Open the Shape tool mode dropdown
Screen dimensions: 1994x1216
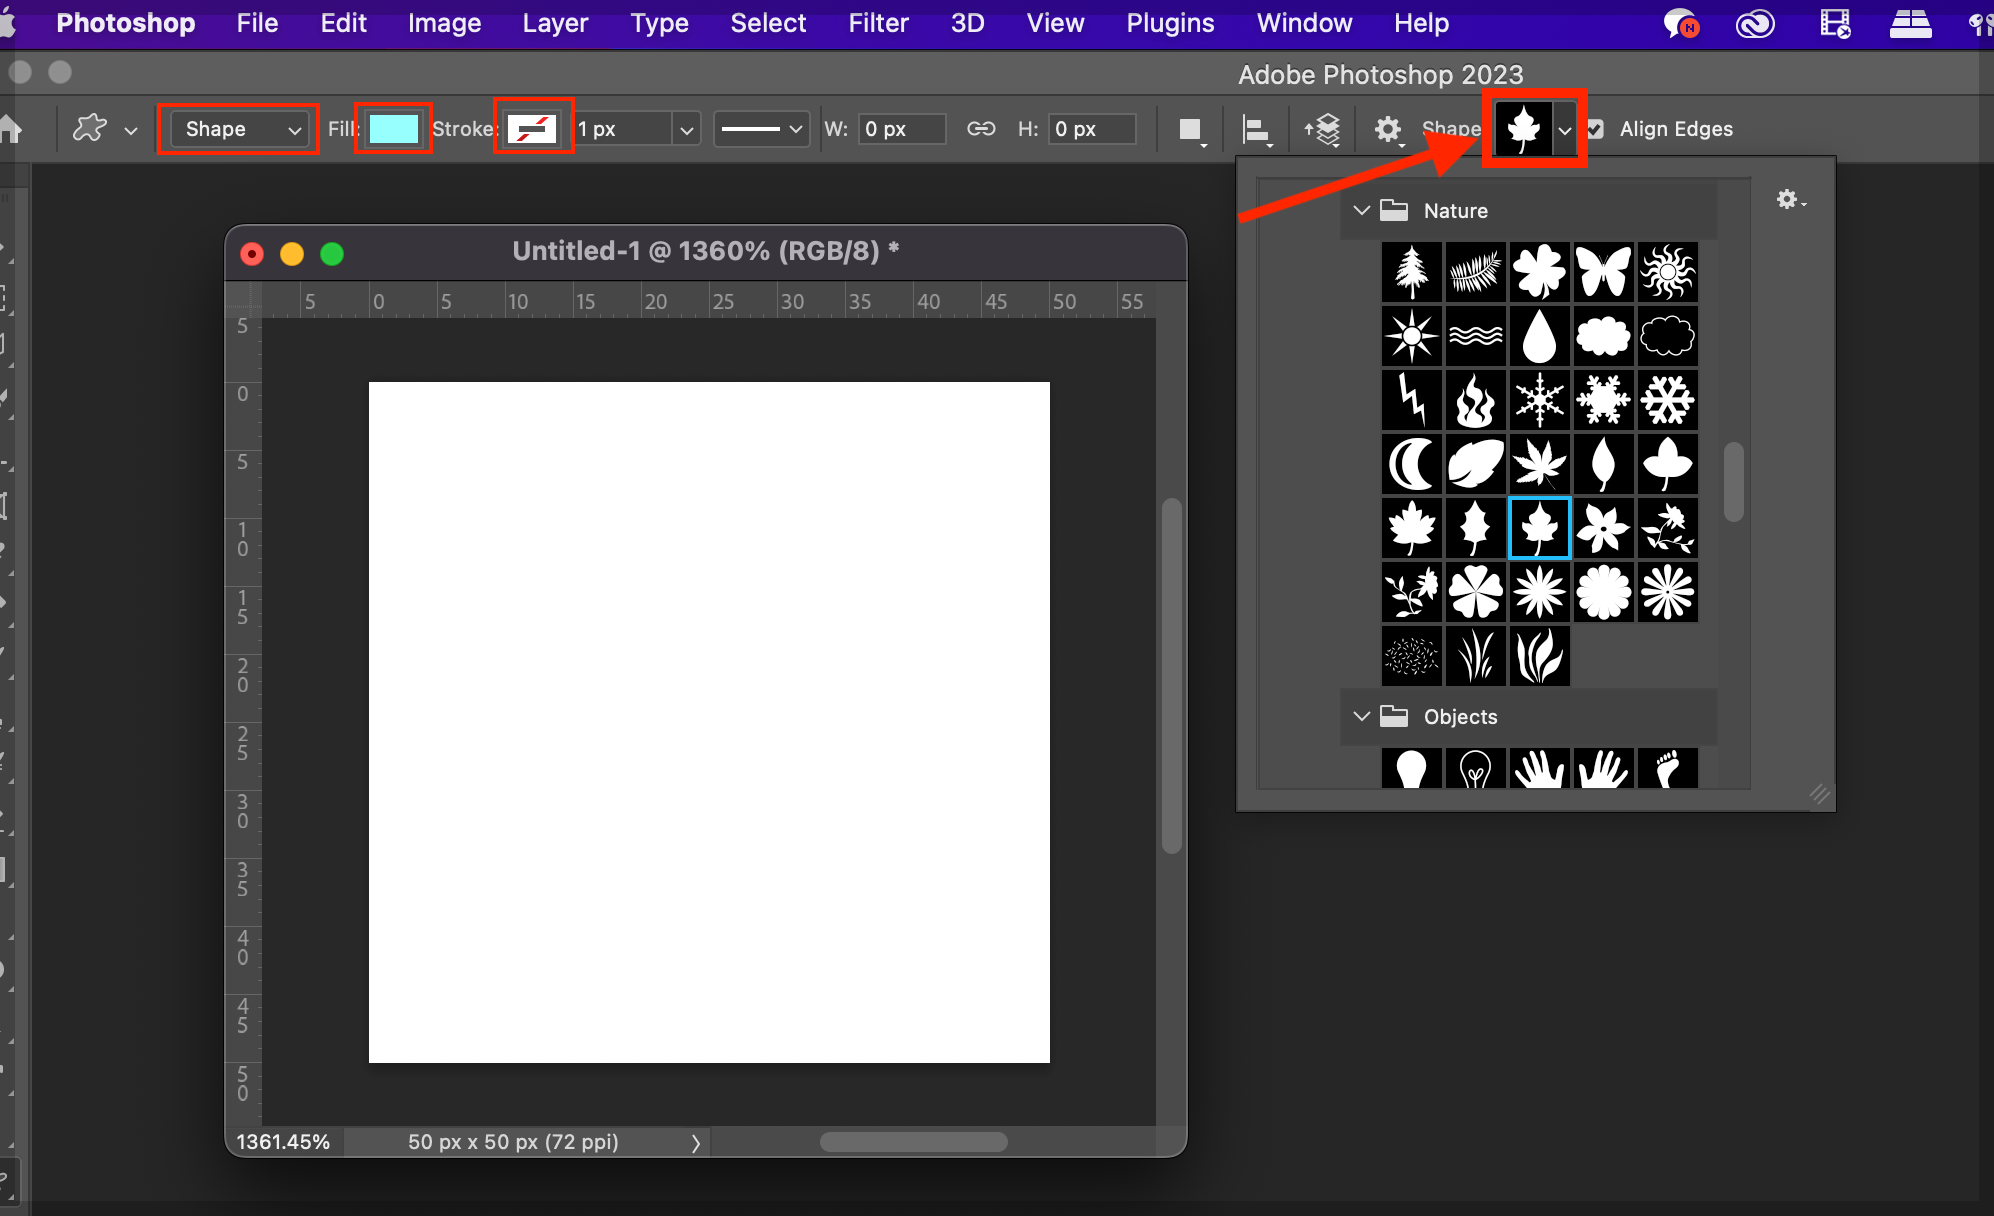click(x=240, y=129)
